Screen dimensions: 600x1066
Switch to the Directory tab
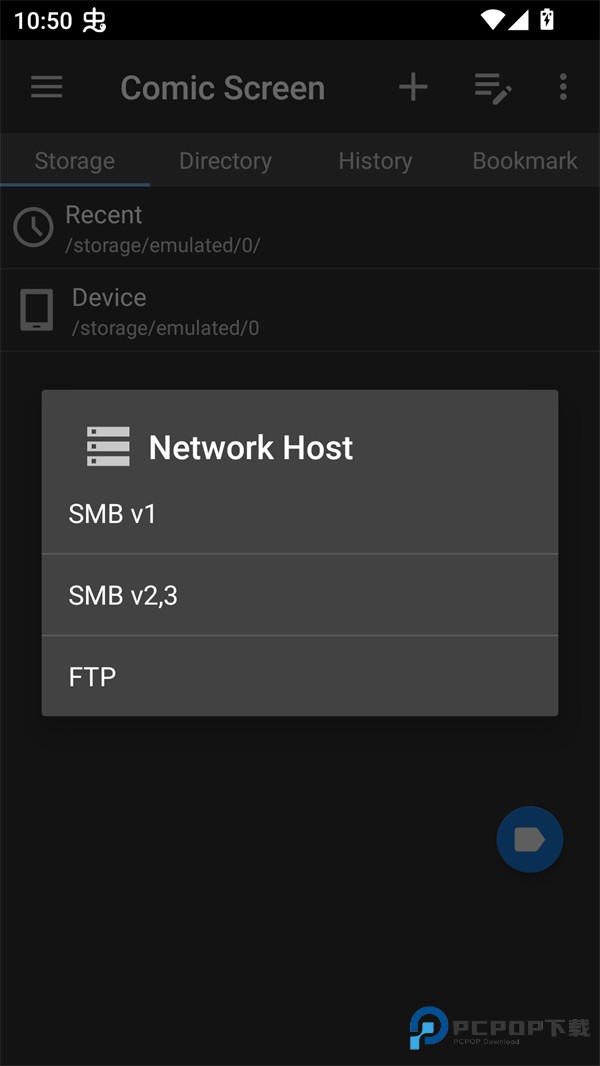tap(225, 161)
